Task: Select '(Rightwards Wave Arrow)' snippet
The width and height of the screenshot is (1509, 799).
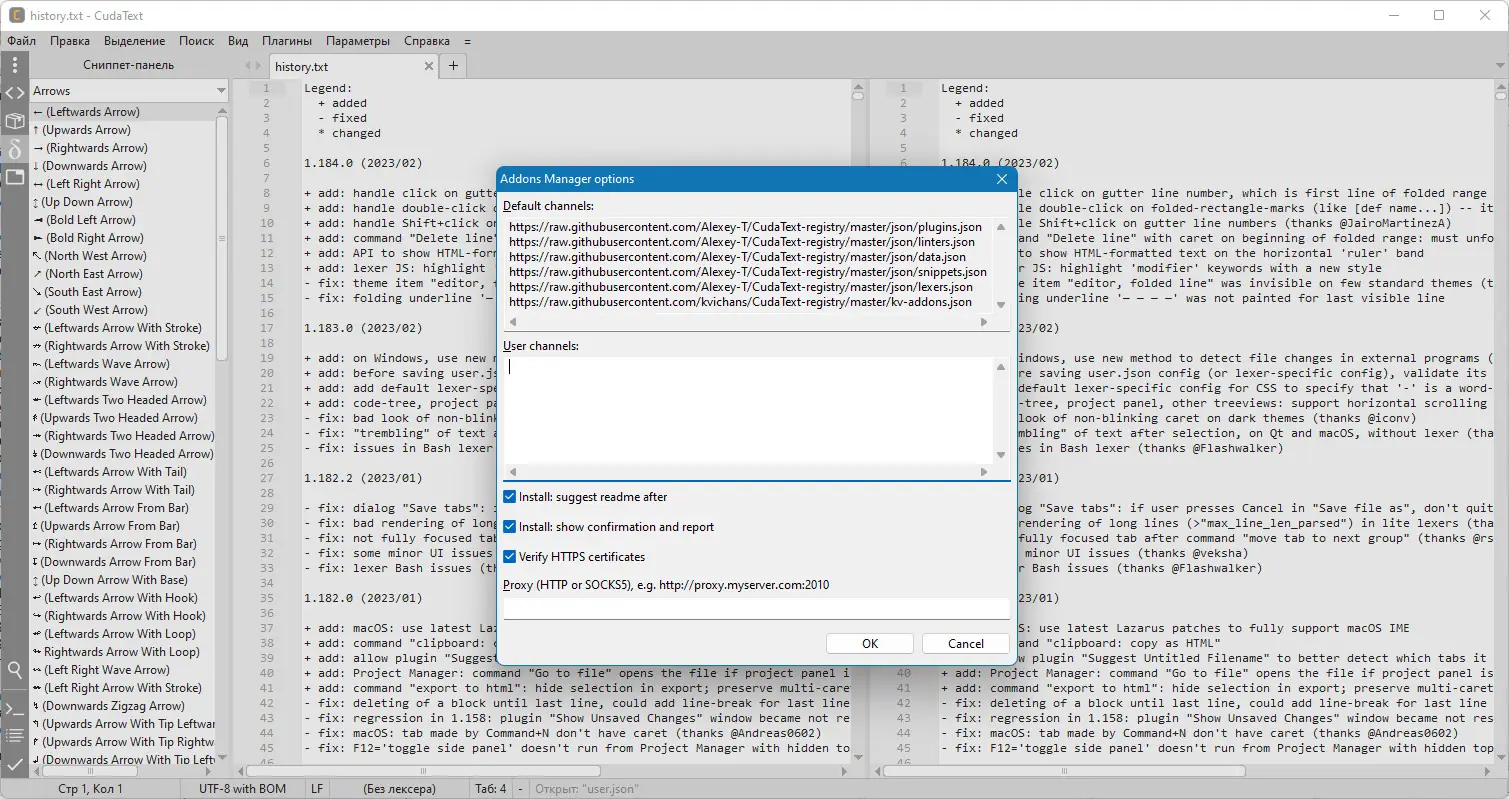Action: point(123,382)
